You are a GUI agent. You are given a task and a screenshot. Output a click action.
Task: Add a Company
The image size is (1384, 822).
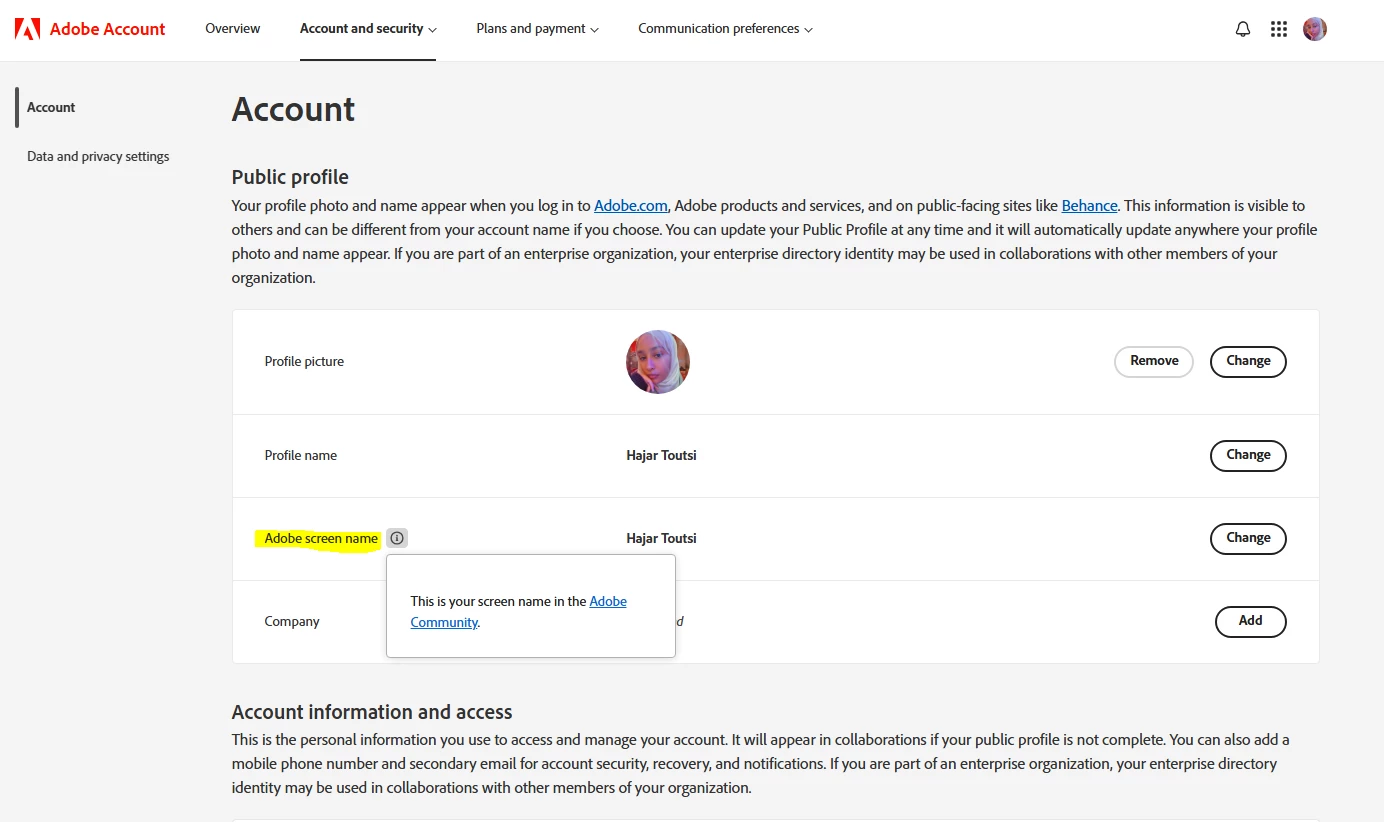pyautogui.click(x=1250, y=621)
